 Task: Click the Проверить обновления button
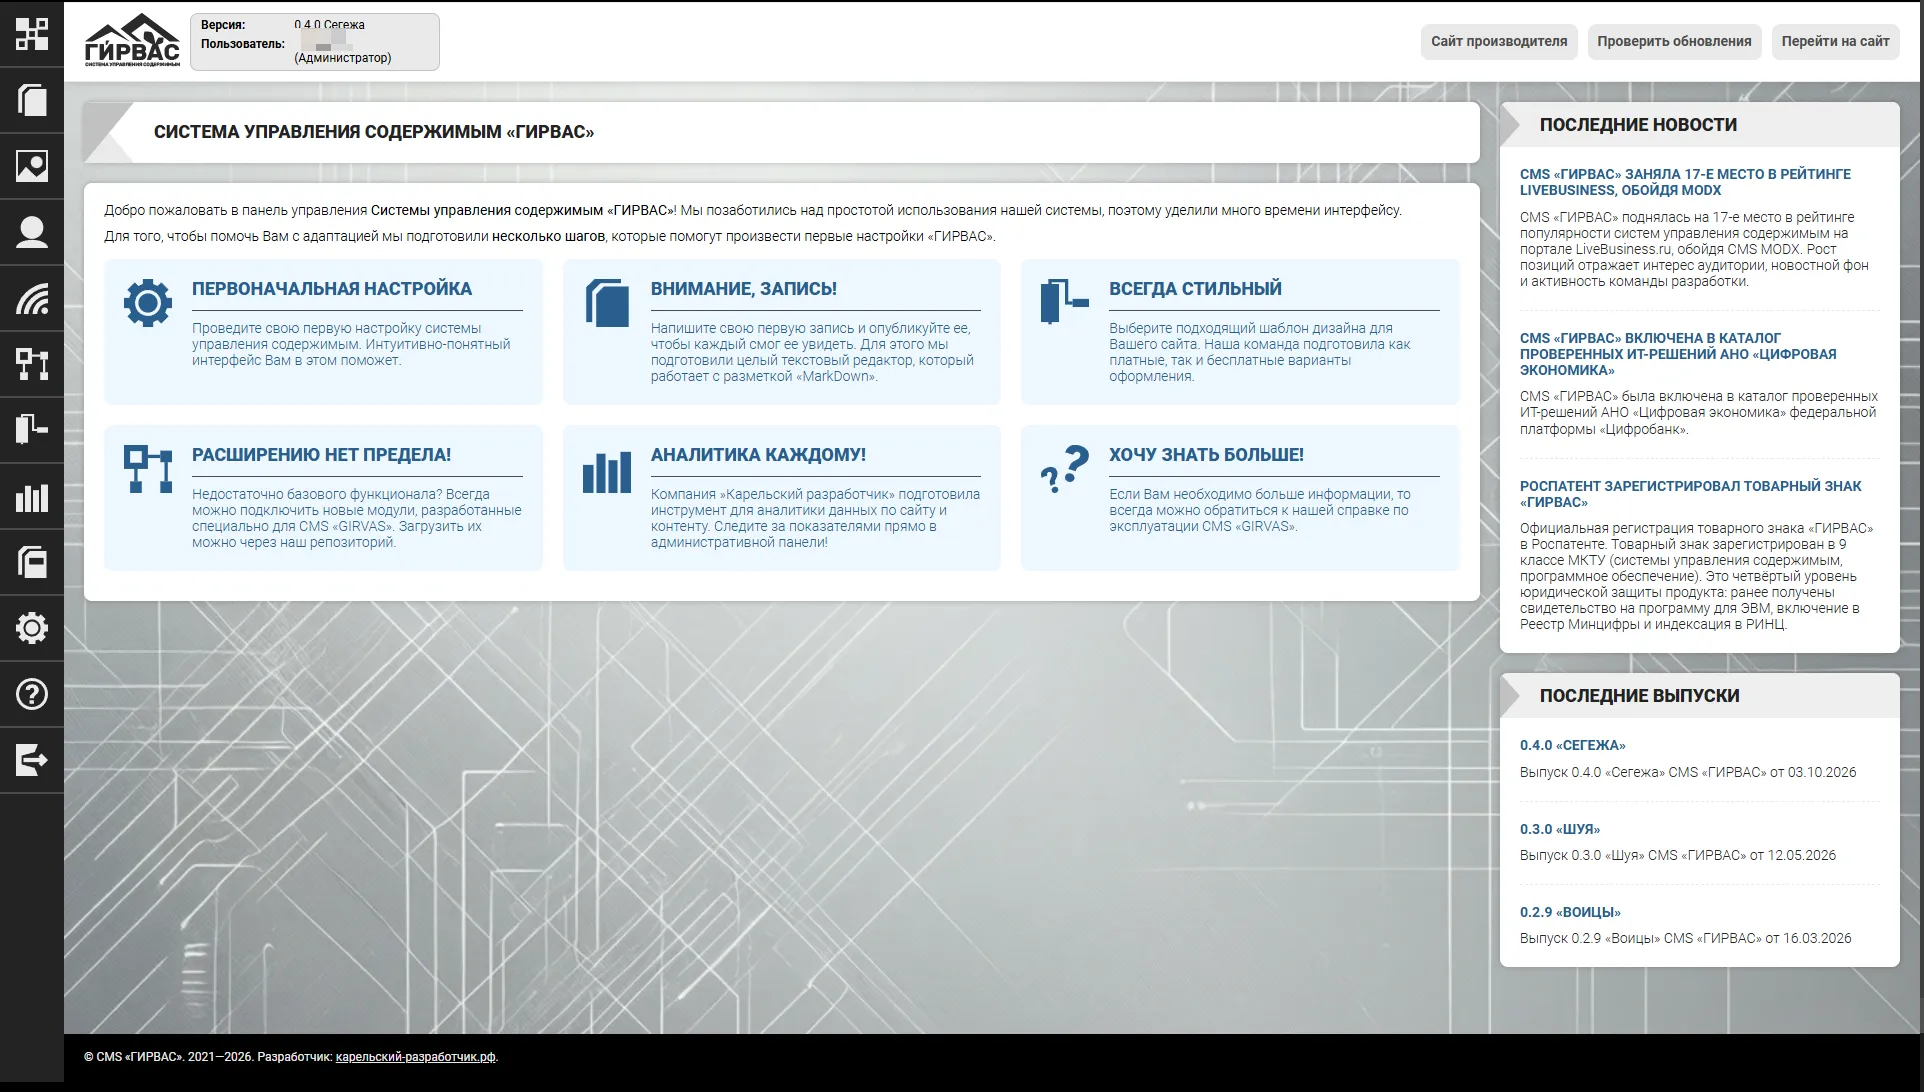[x=1674, y=41]
